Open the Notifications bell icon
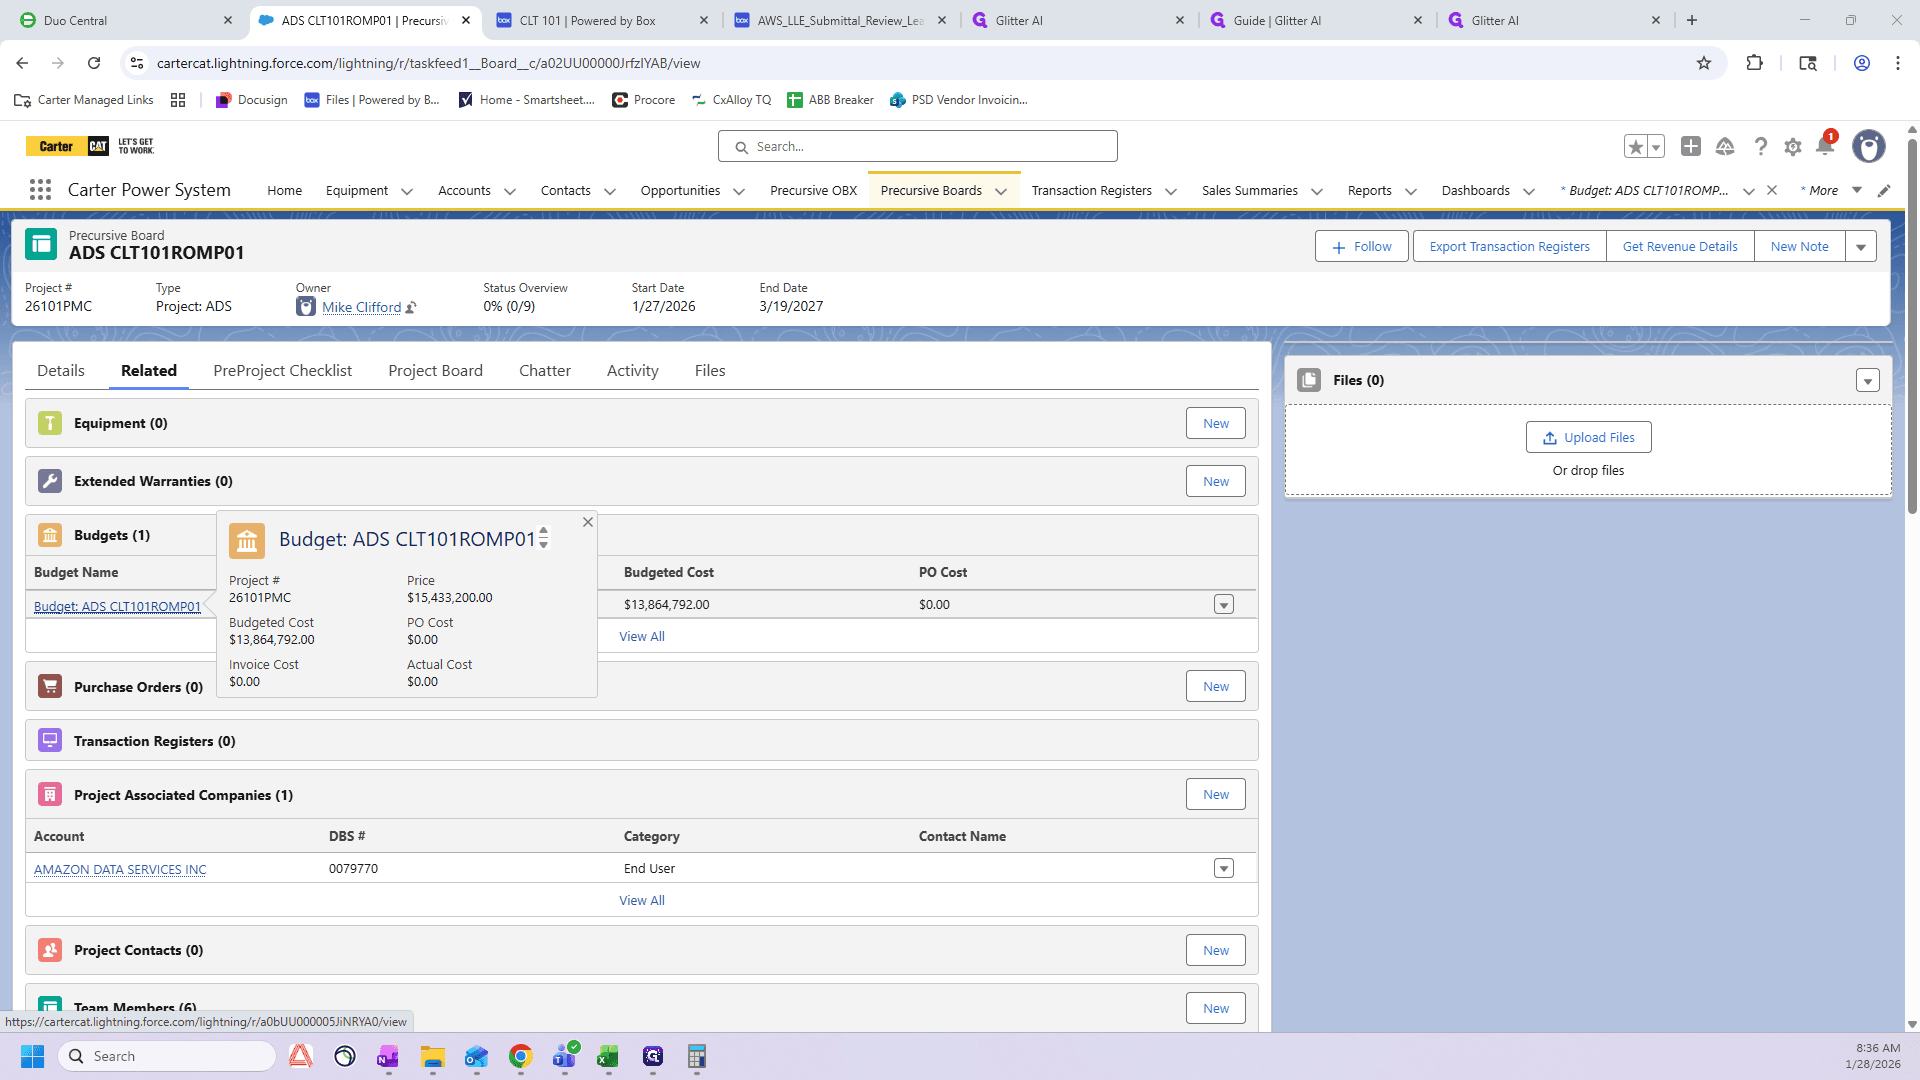1920x1080 pixels. [x=1825, y=147]
